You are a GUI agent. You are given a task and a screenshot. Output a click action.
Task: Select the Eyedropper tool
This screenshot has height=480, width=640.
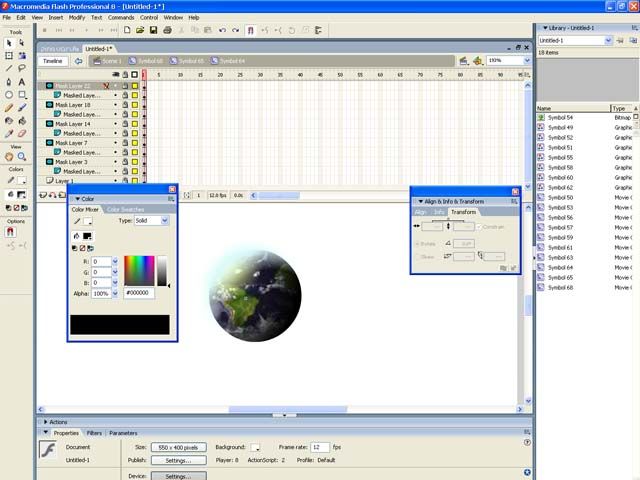[x=9, y=134]
